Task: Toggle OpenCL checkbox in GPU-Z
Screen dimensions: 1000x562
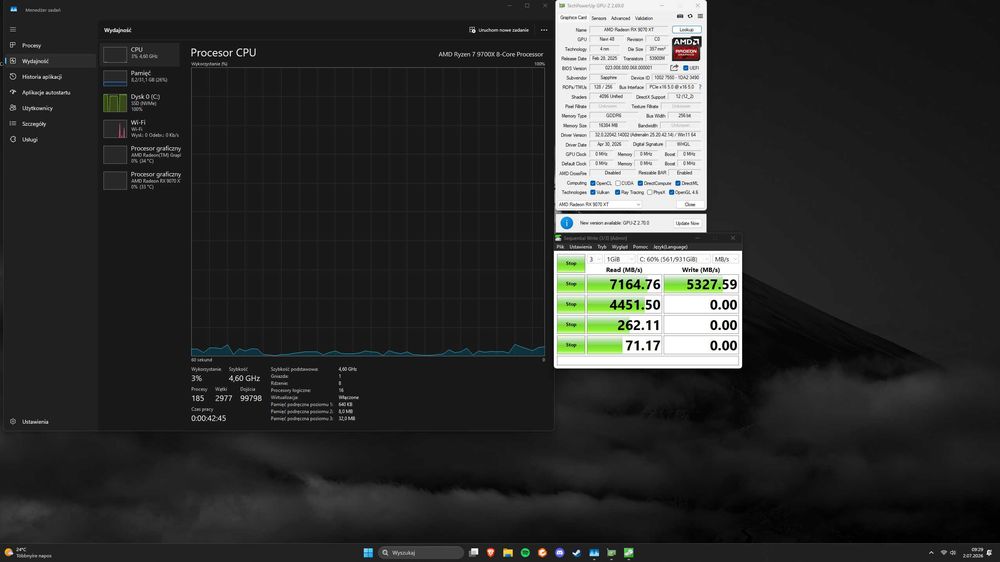Action: tap(593, 183)
